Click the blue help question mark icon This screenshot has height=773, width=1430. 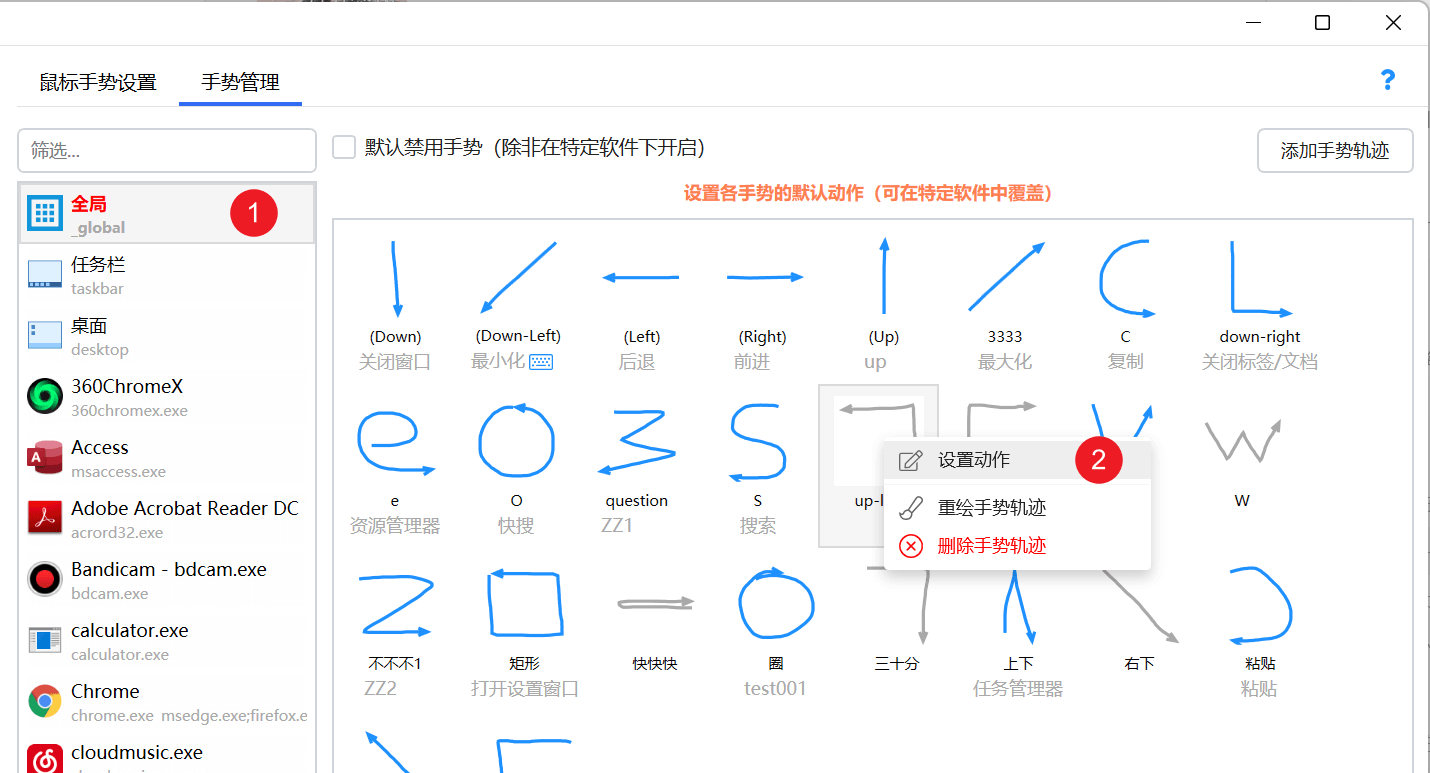[1387, 80]
